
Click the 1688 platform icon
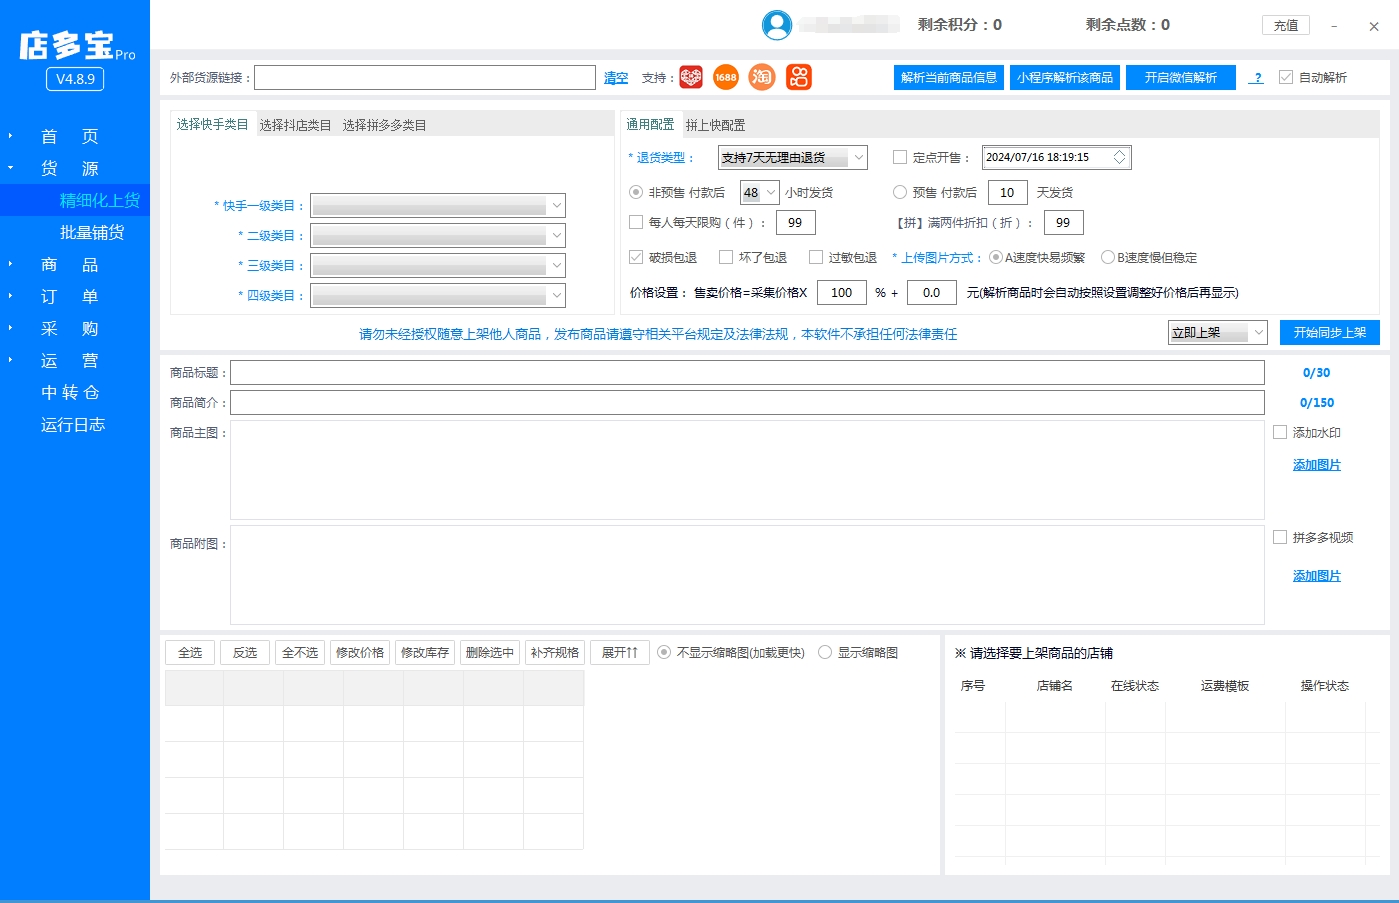click(x=726, y=77)
